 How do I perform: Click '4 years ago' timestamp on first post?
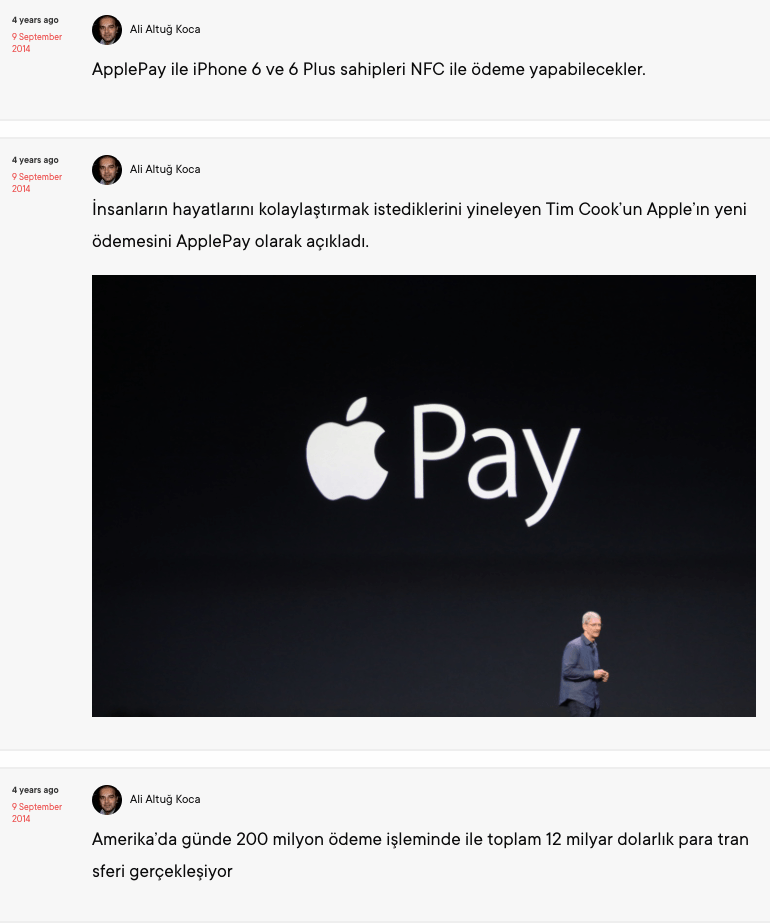click(x=35, y=20)
